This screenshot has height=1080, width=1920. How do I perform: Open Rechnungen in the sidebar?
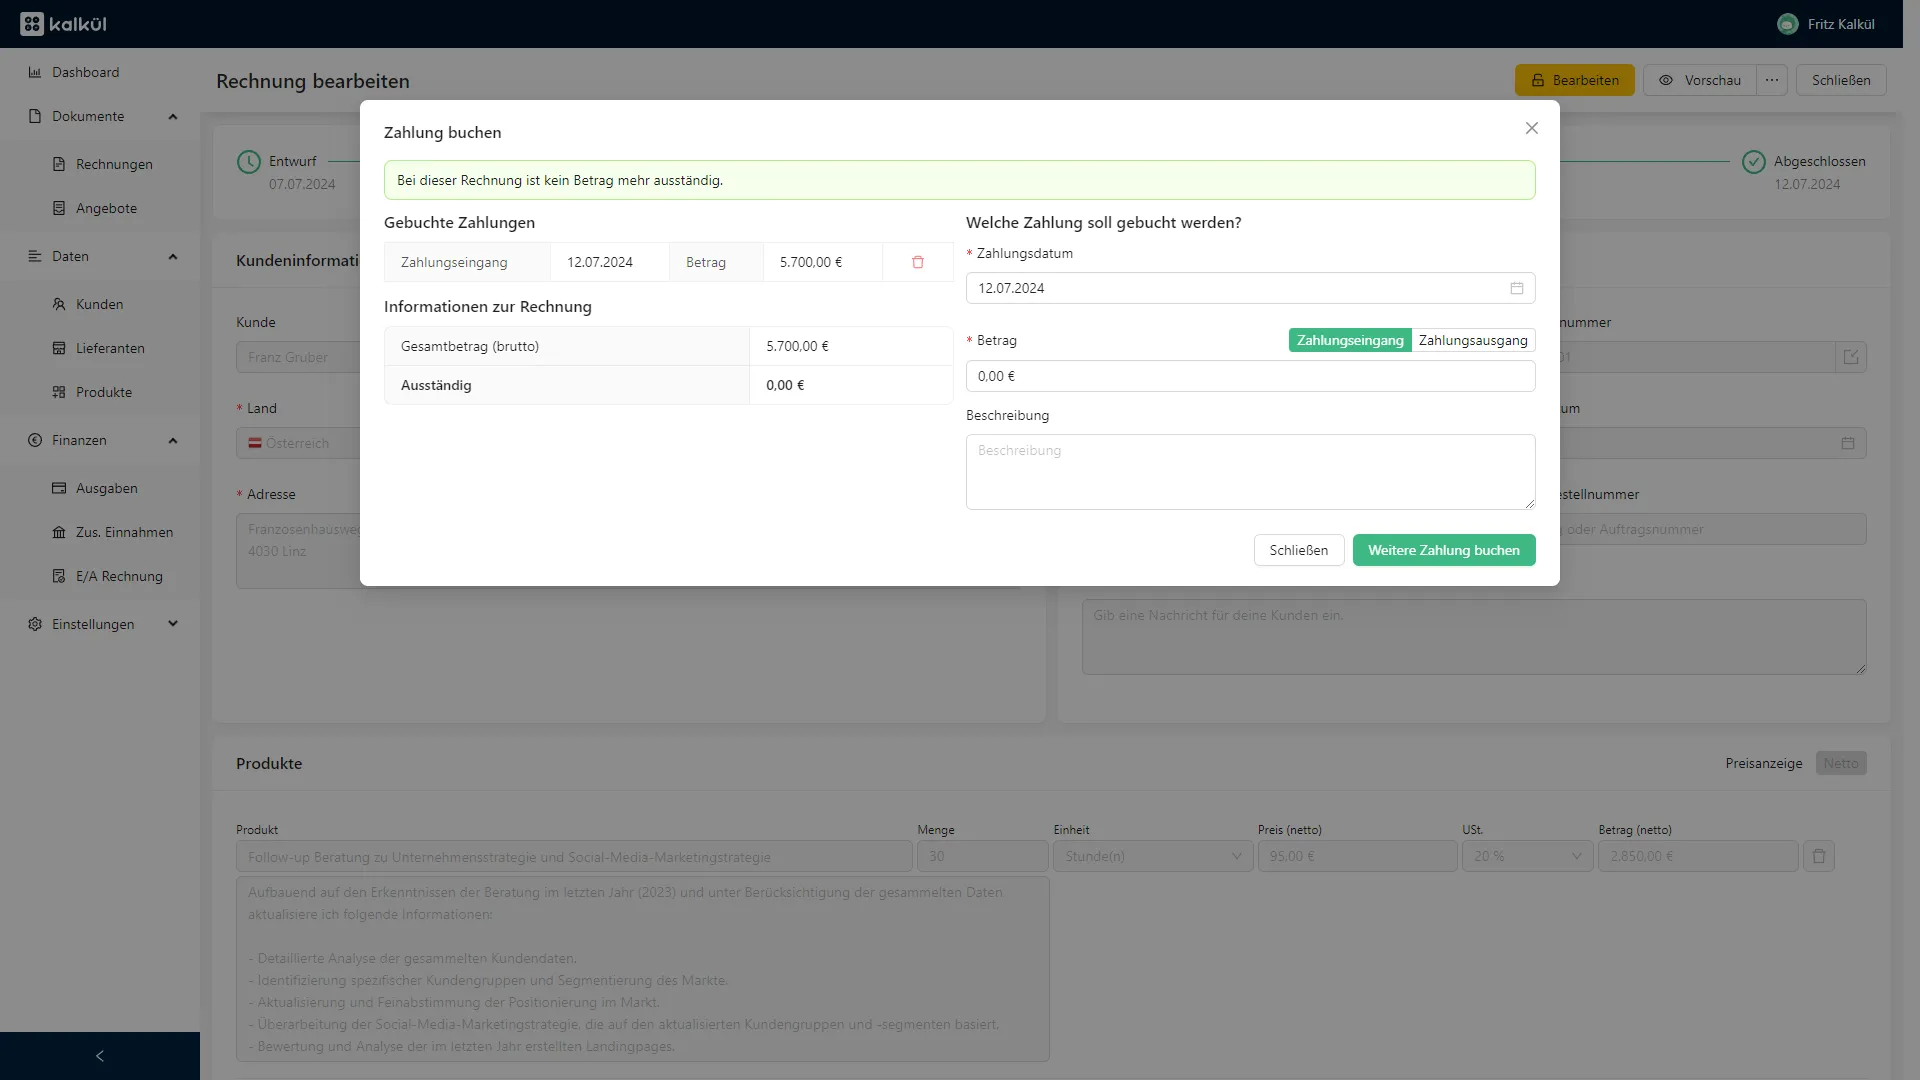pos(114,164)
